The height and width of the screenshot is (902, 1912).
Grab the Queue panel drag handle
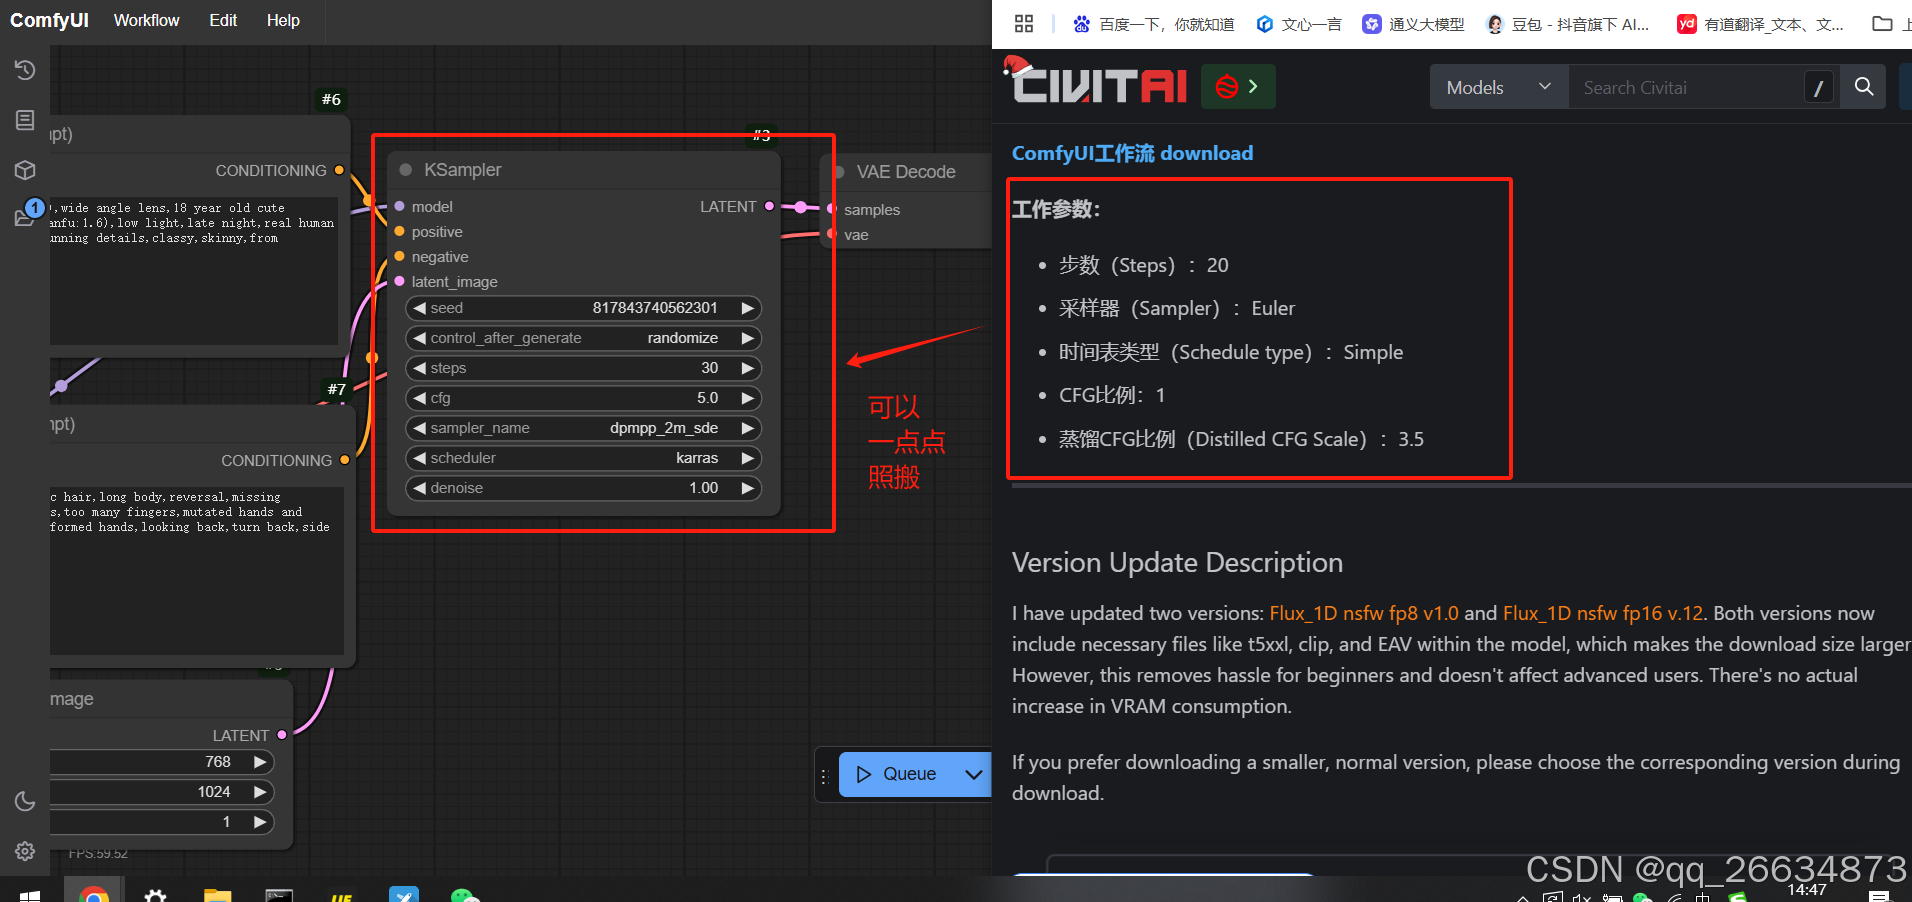coord(825,776)
